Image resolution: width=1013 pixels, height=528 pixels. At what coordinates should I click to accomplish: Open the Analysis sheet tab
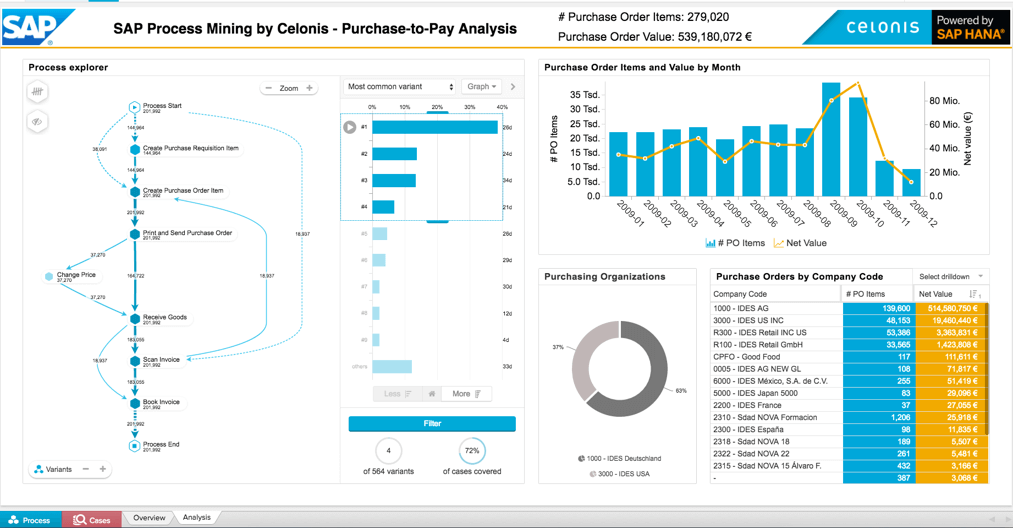pos(196,518)
